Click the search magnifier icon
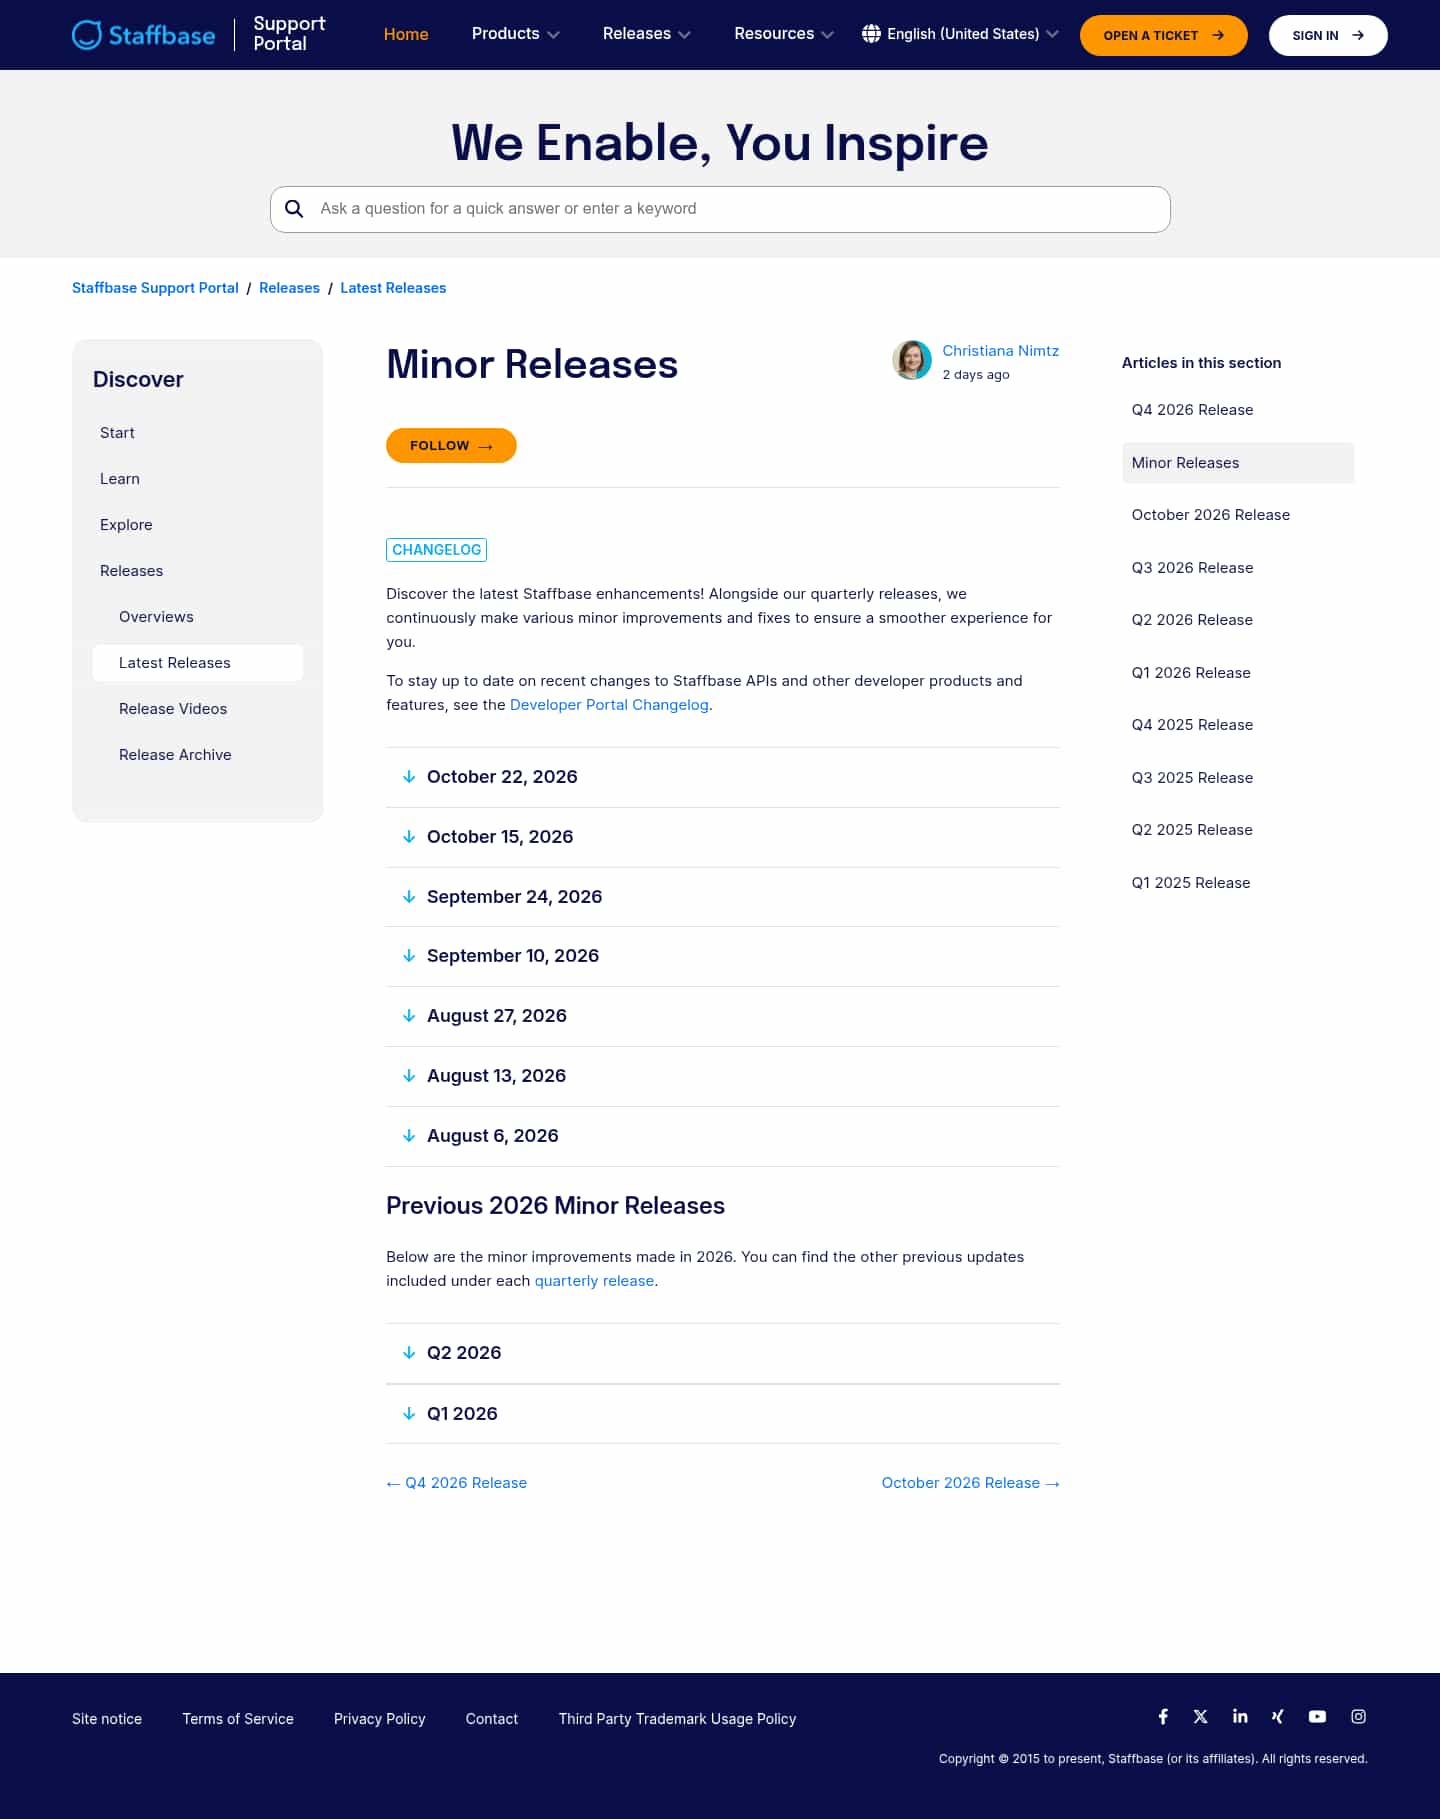Screen dimensions: 1440x1819 pos(294,209)
